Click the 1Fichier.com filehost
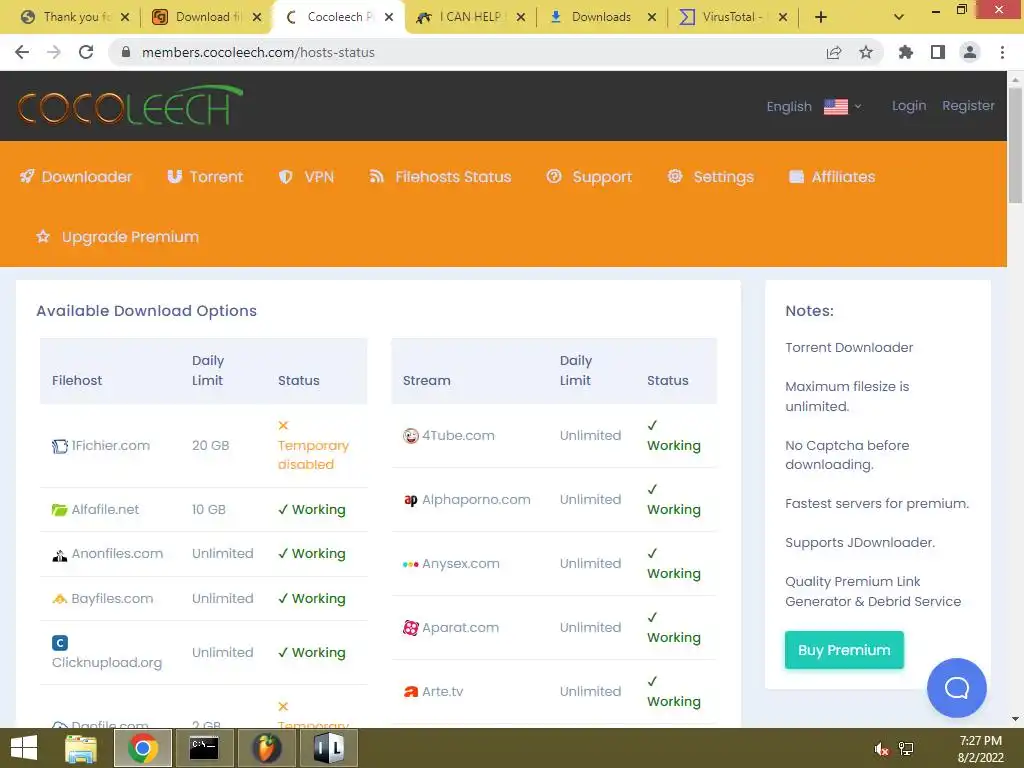 pyautogui.click(x=101, y=445)
